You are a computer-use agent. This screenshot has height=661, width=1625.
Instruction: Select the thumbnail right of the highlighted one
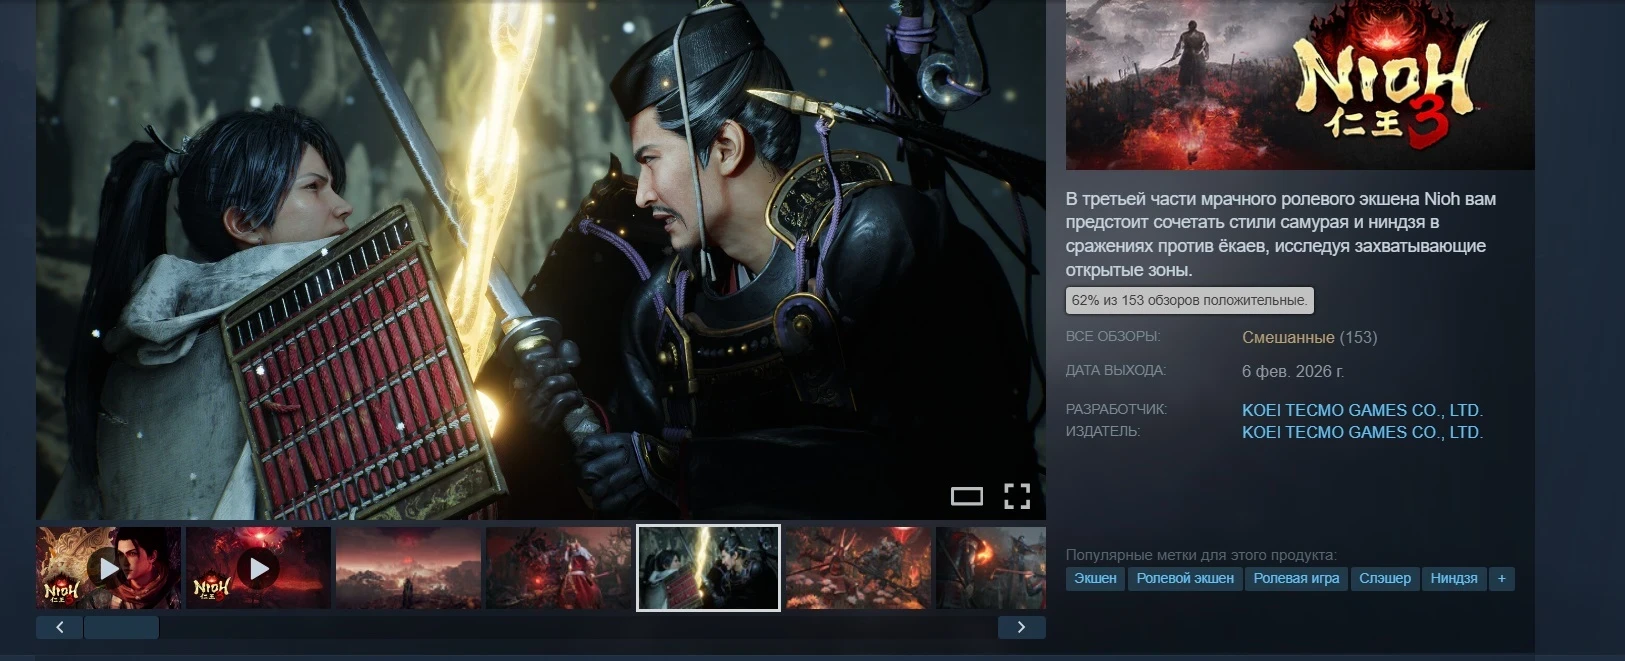(x=858, y=568)
